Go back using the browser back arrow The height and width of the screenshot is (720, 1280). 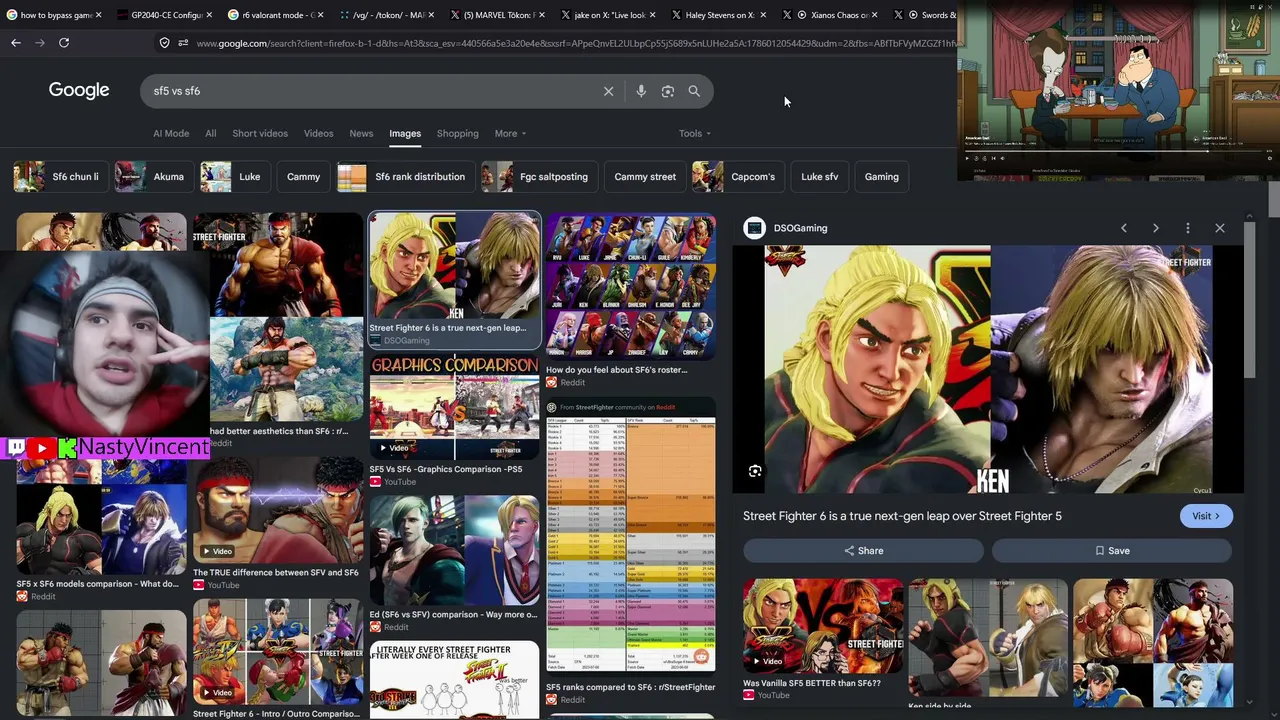click(x=16, y=43)
